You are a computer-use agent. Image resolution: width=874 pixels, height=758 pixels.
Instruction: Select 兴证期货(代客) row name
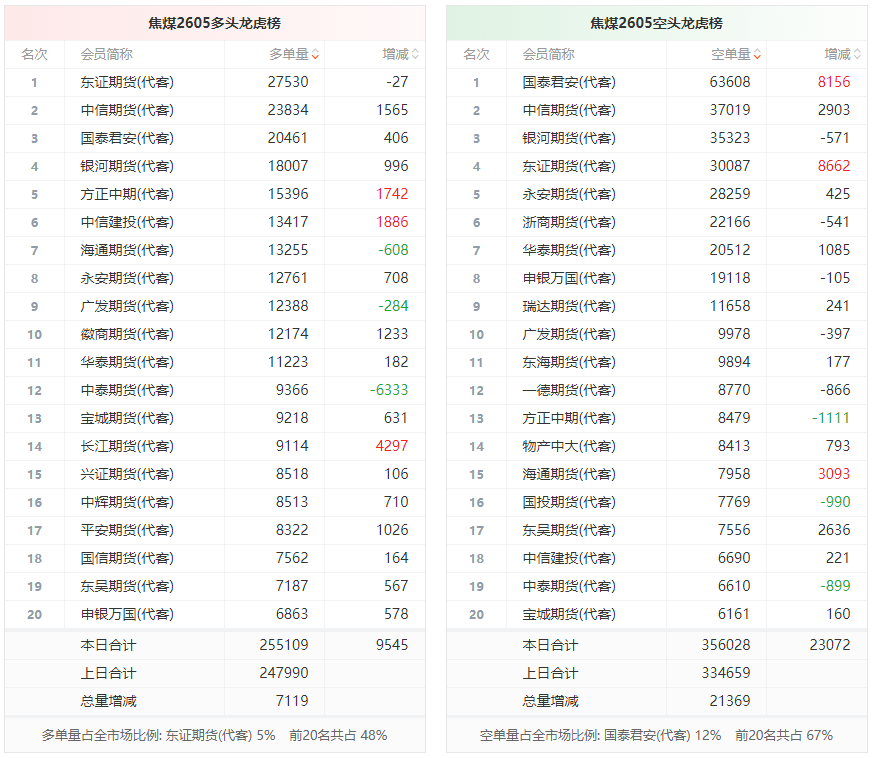pos(127,474)
